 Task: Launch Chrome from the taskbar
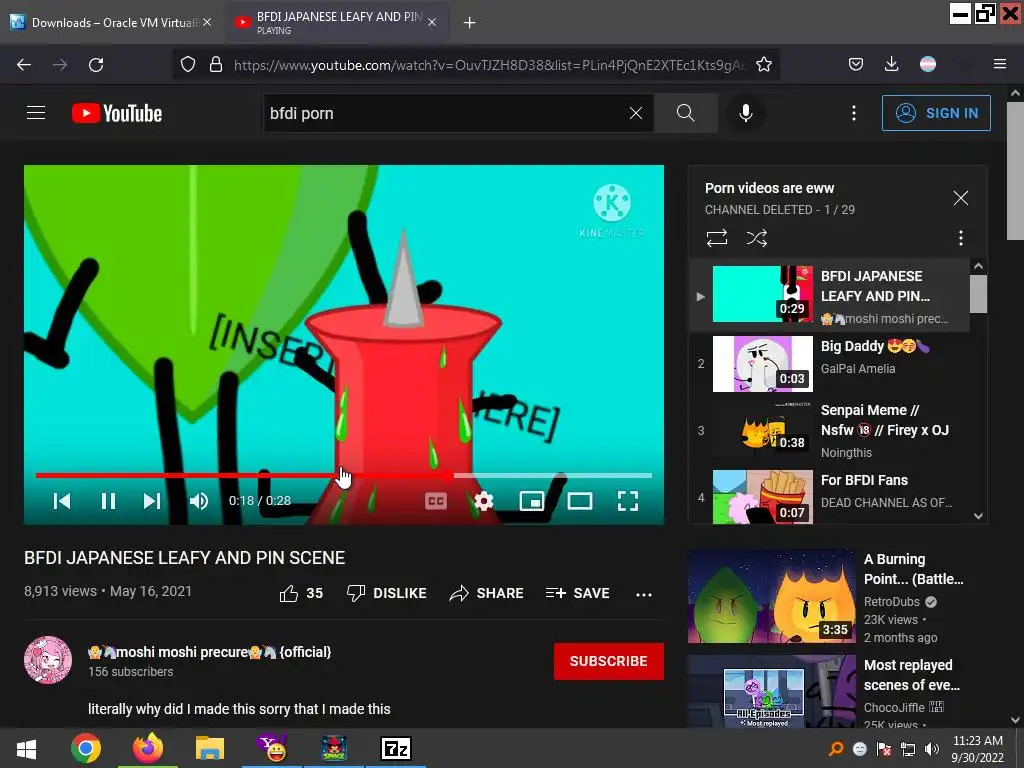(86, 748)
